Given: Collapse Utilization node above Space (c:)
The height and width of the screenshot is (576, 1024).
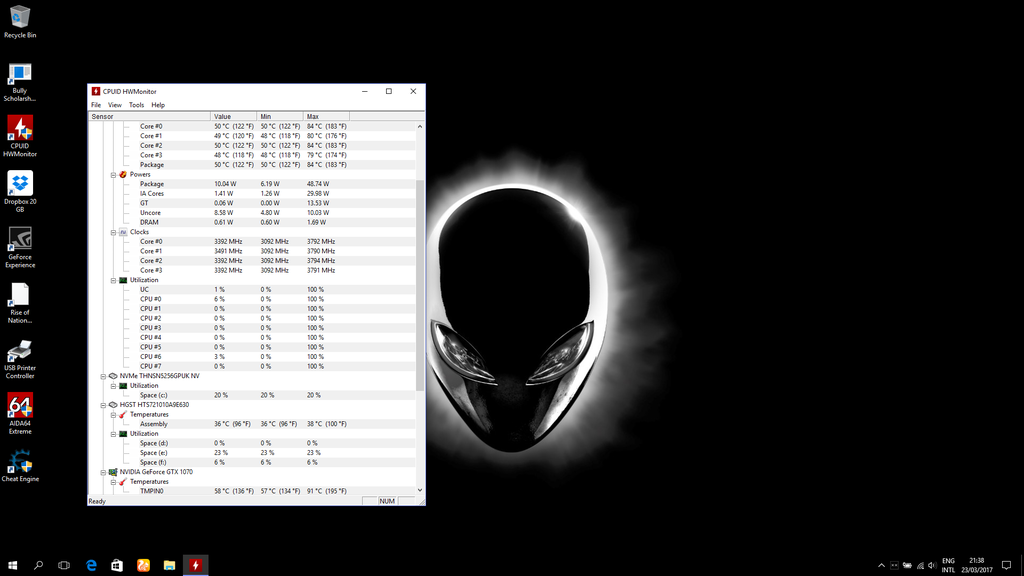Looking at the screenshot, I should pos(113,386).
